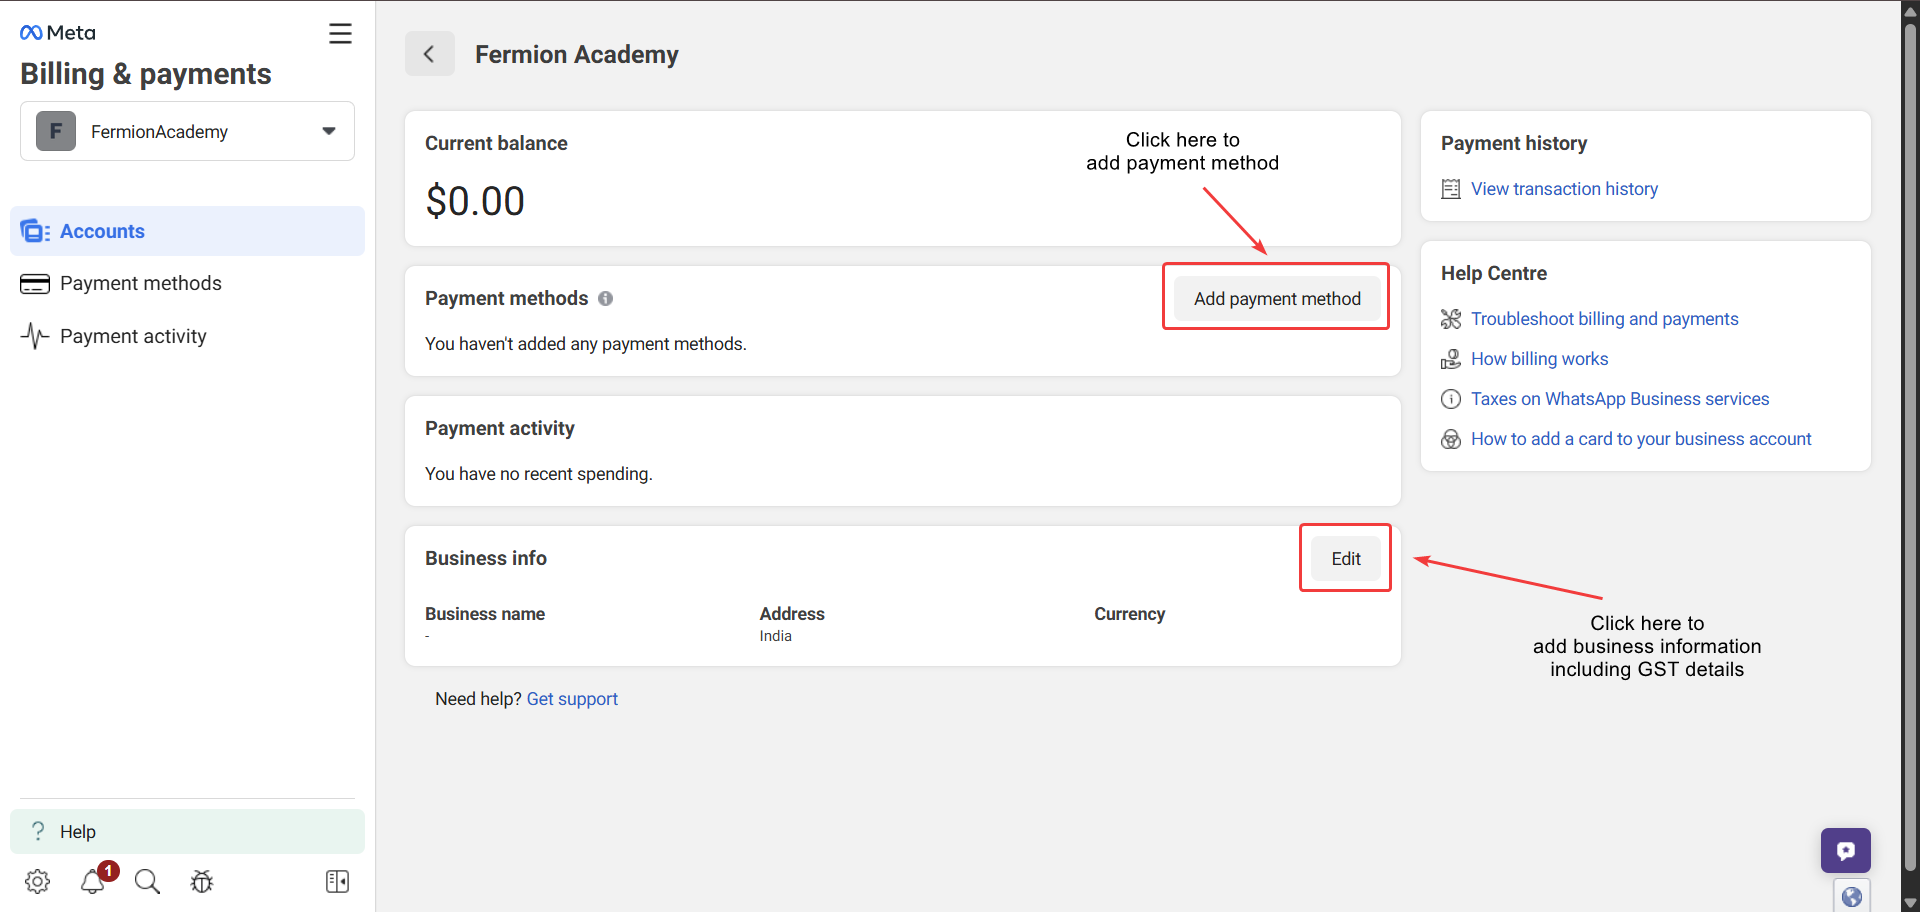The height and width of the screenshot is (912, 1920).
Task: Click the Get support link
Action: coord(572,699)
